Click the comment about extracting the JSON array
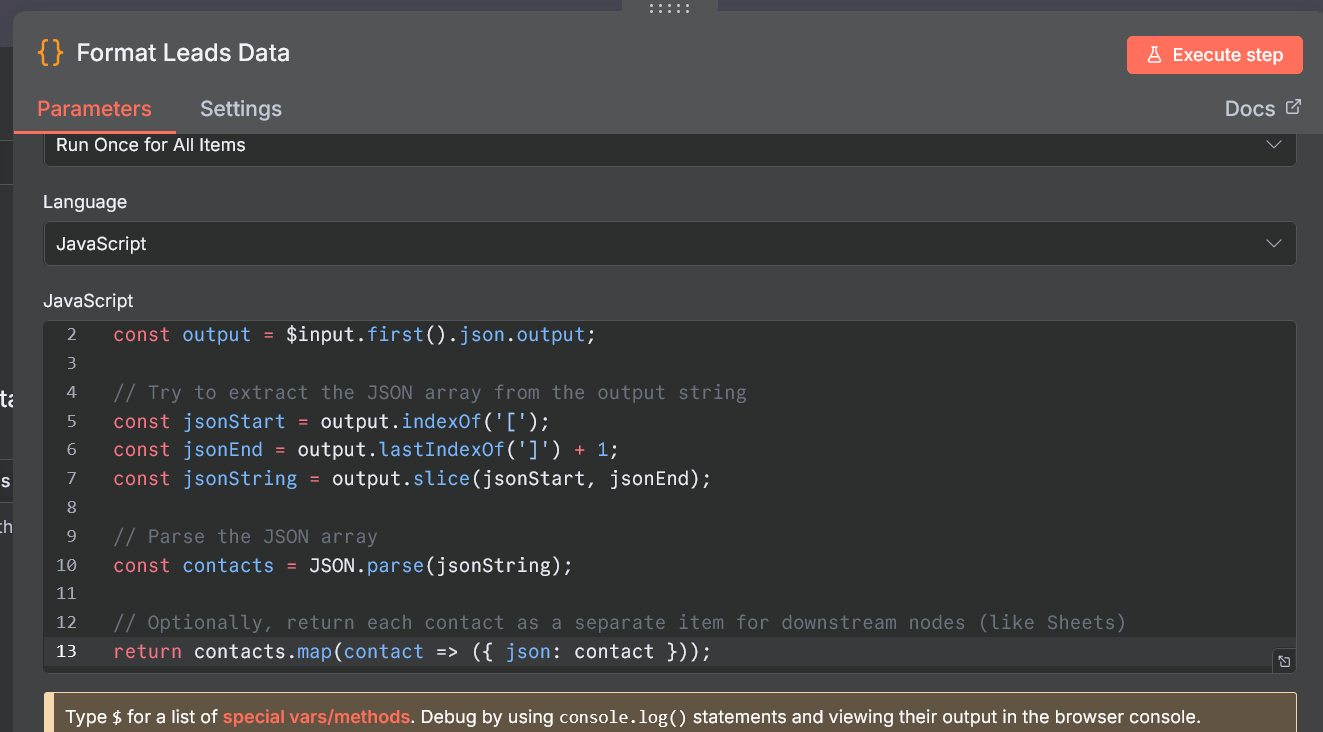1323x732 pixels. (x=430, y=392)
